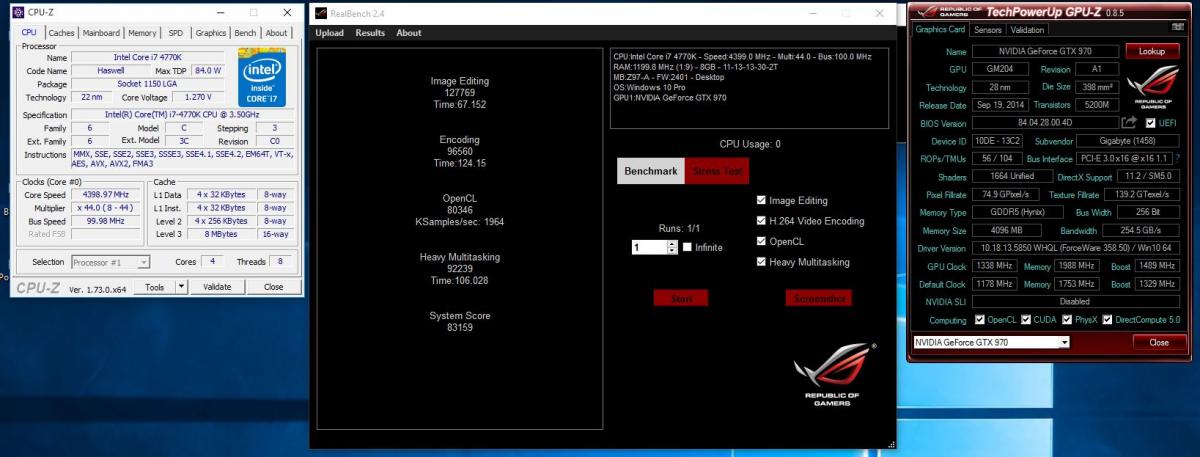
Task: Select the CPU tab in CPU-Z
Action: 30,33
